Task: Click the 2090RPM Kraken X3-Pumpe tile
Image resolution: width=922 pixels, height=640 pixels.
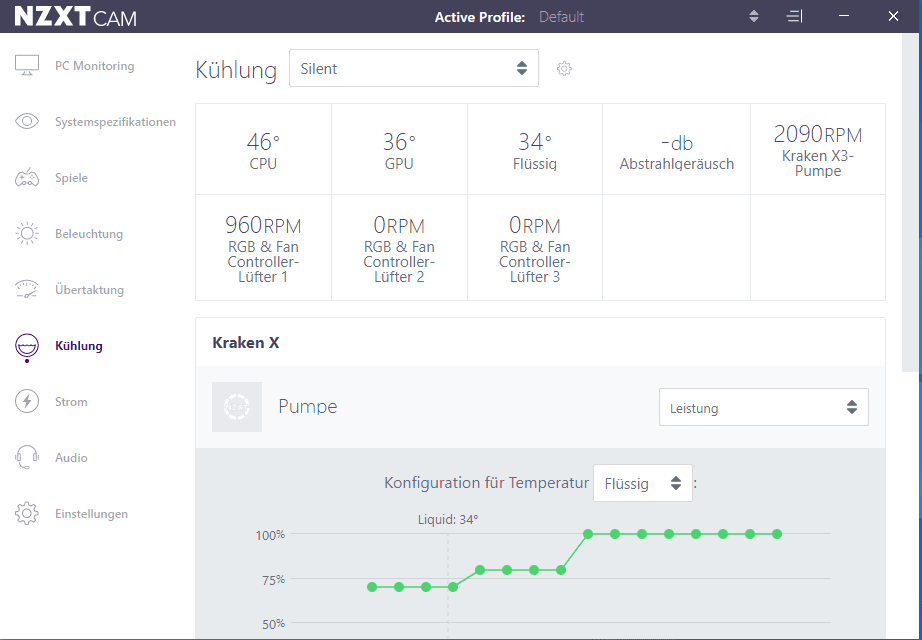Action: click(x=818, y=149)
